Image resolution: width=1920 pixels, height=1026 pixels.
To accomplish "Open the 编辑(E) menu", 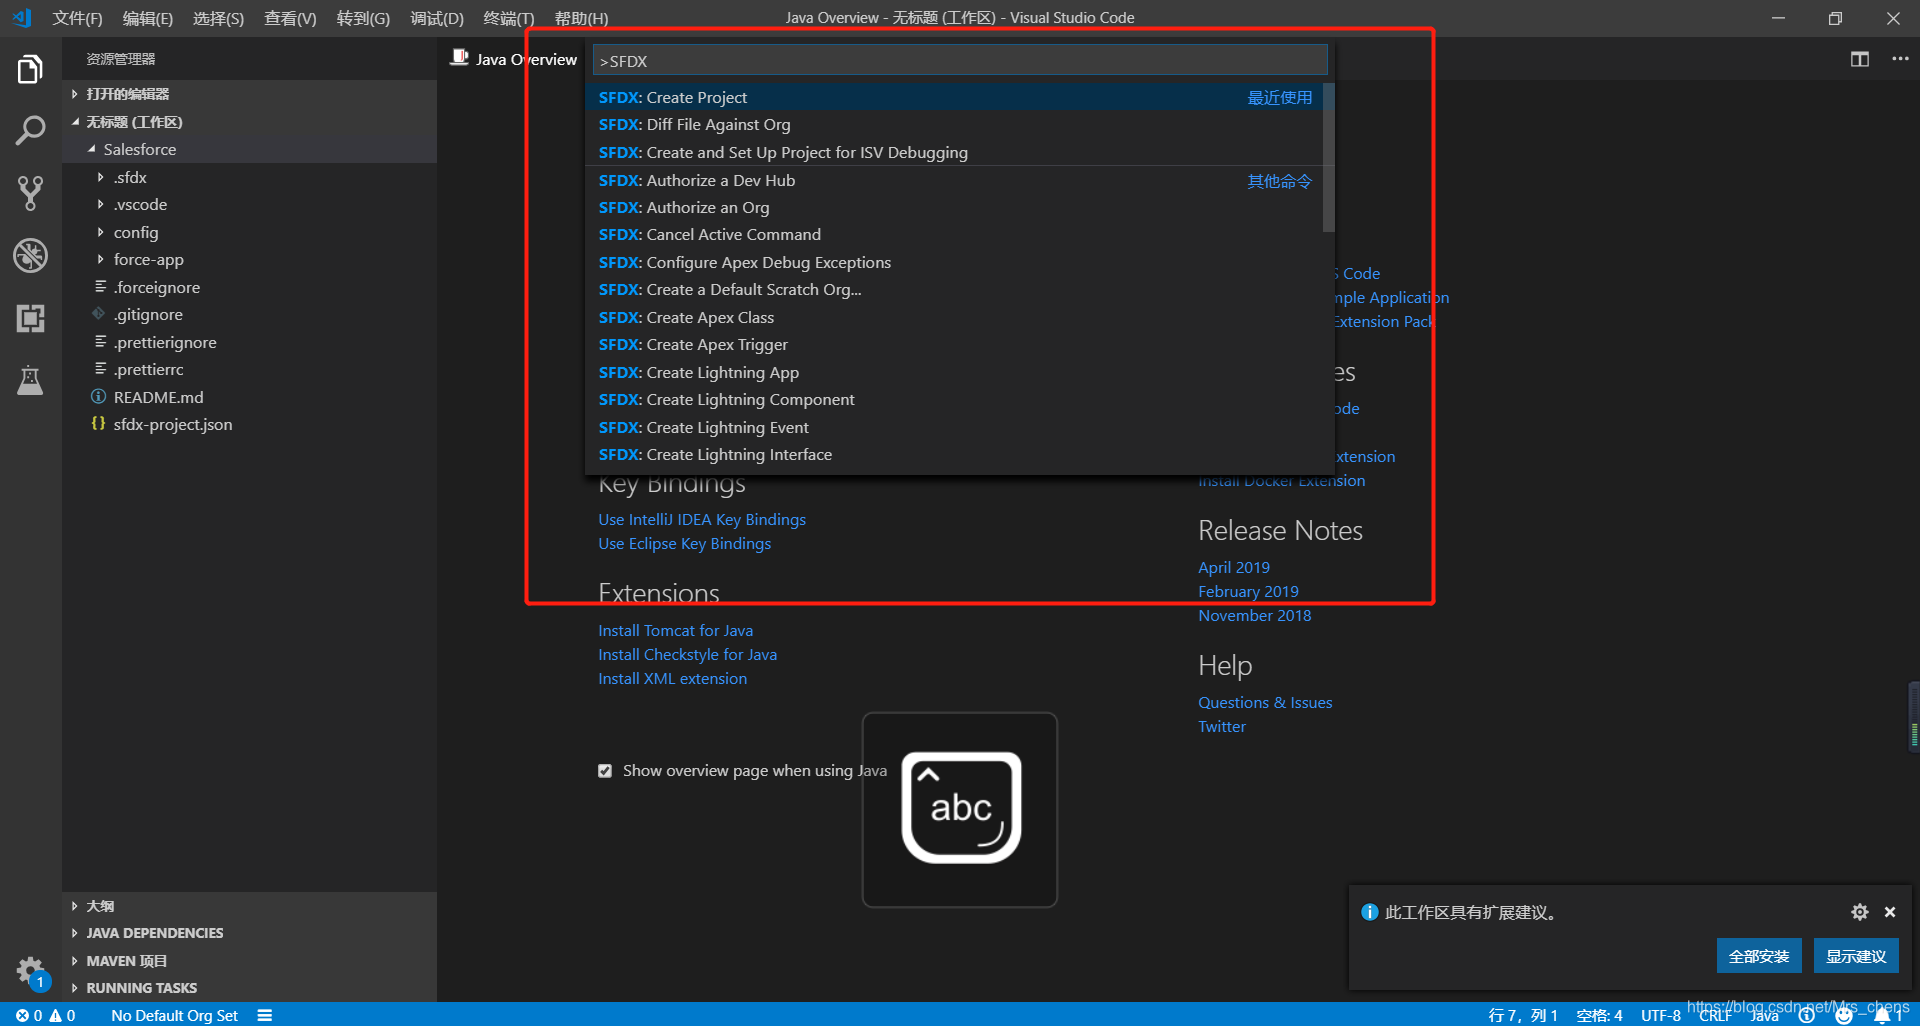I will point(147,18).
